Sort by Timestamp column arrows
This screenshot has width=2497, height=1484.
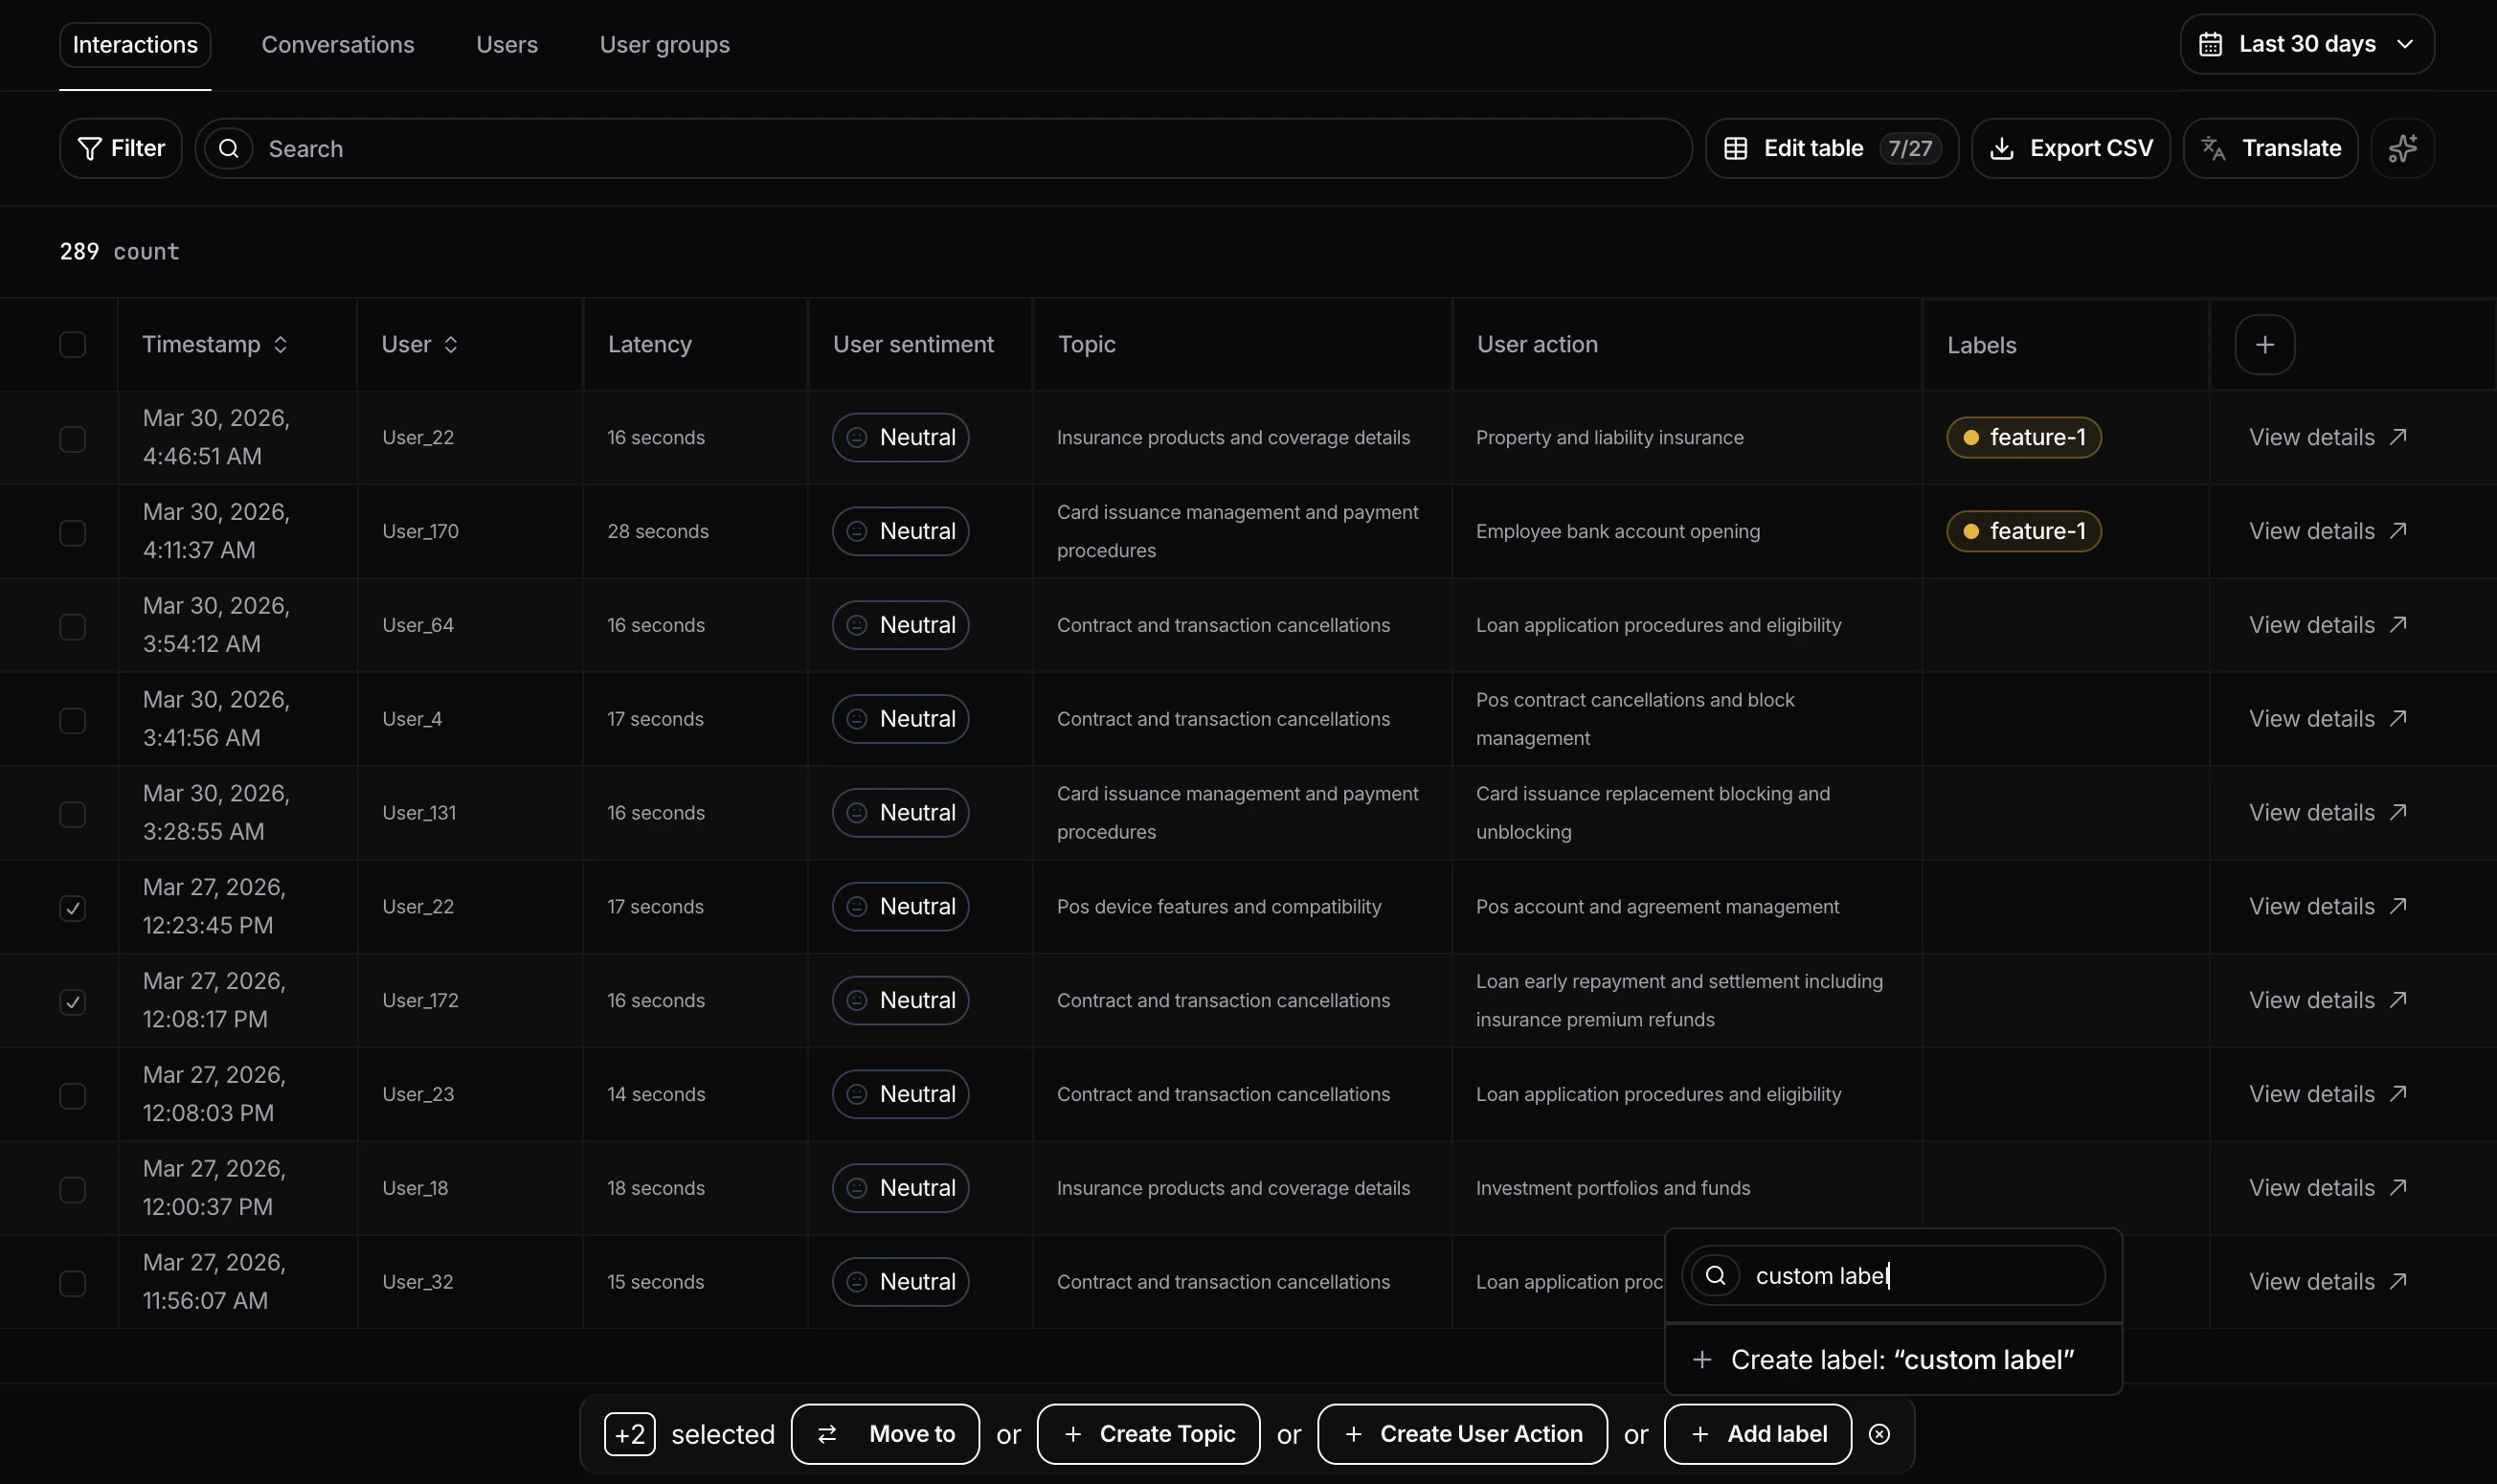(x=280, y=345)
